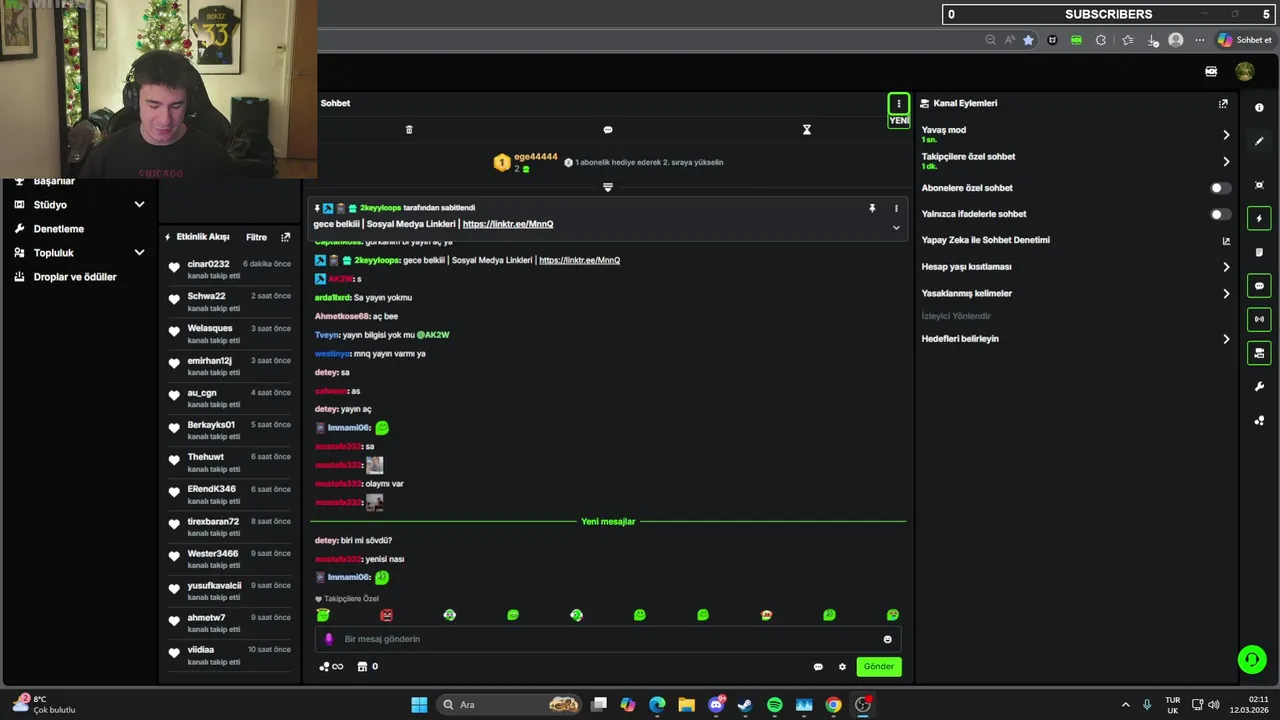Click the hourglass icon in chat toolbar
This screenshot has width=1280, height=720.
pyautogui.click(x=807, y=130)
